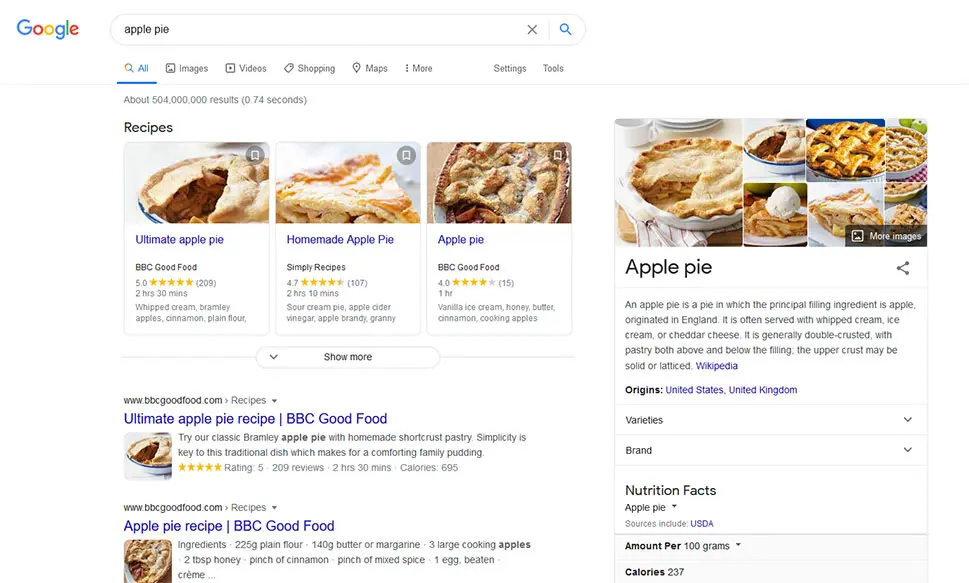Bookmark the Ultimate apple pie recipe card

coord(255,155)
